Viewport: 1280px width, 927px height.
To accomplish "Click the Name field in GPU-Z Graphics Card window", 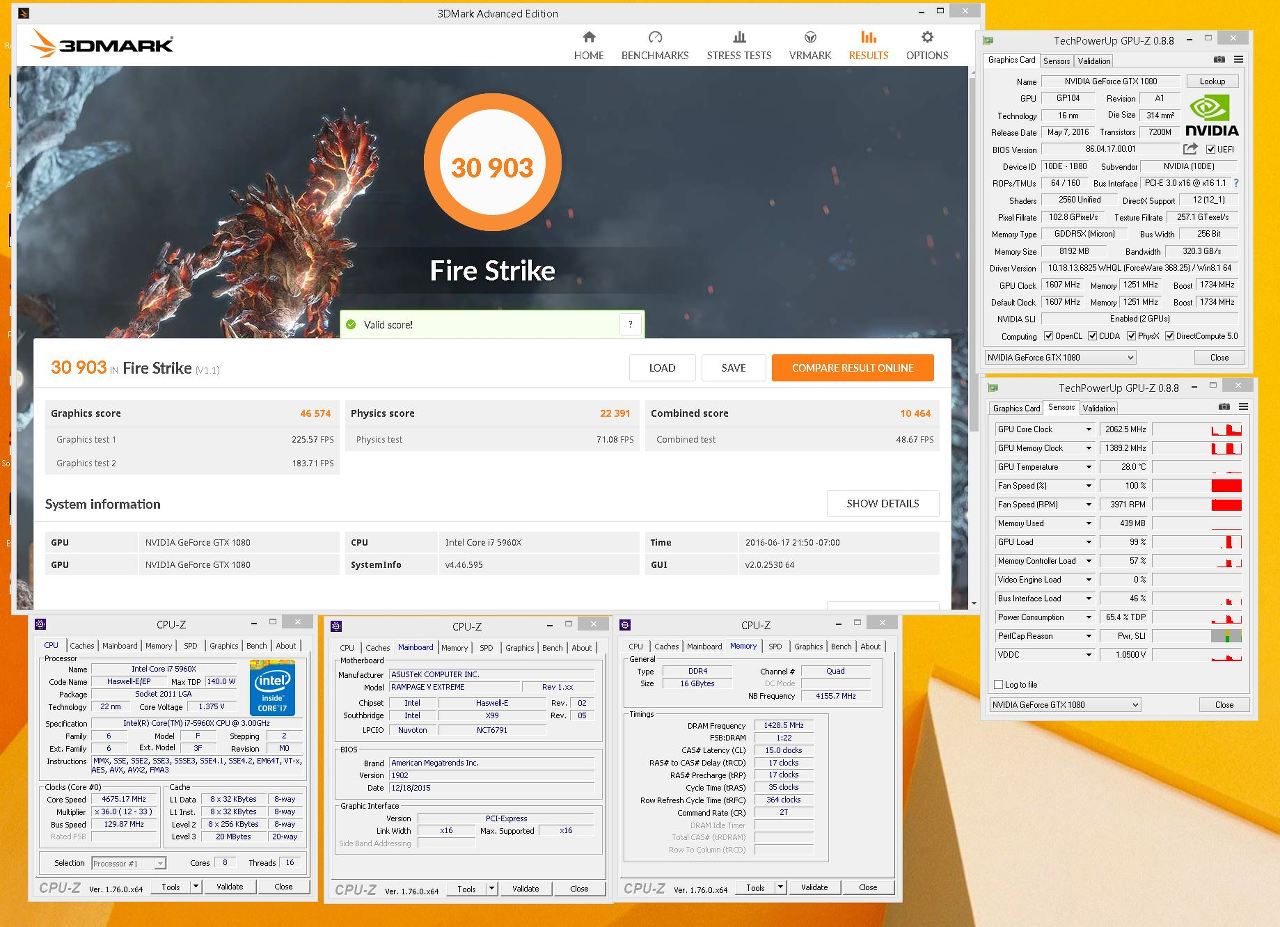I will tap(1112, 81).
